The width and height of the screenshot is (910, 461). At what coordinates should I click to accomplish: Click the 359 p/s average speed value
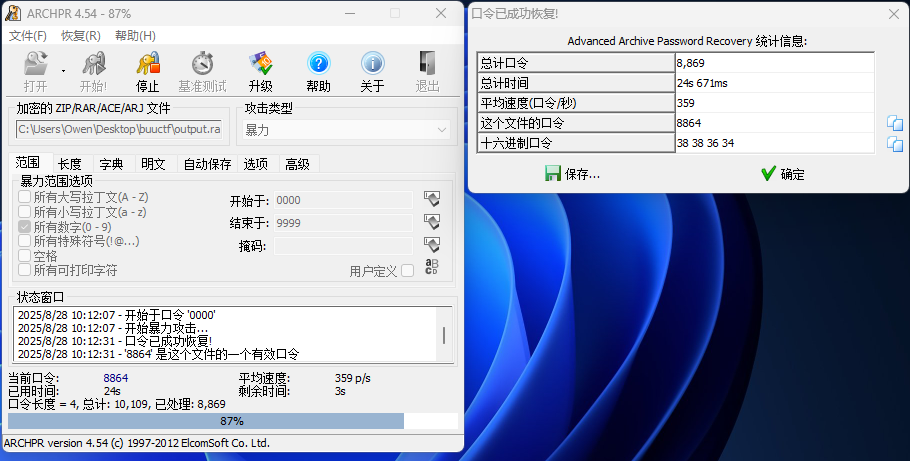pyautogui.click(x=352, y=378)
